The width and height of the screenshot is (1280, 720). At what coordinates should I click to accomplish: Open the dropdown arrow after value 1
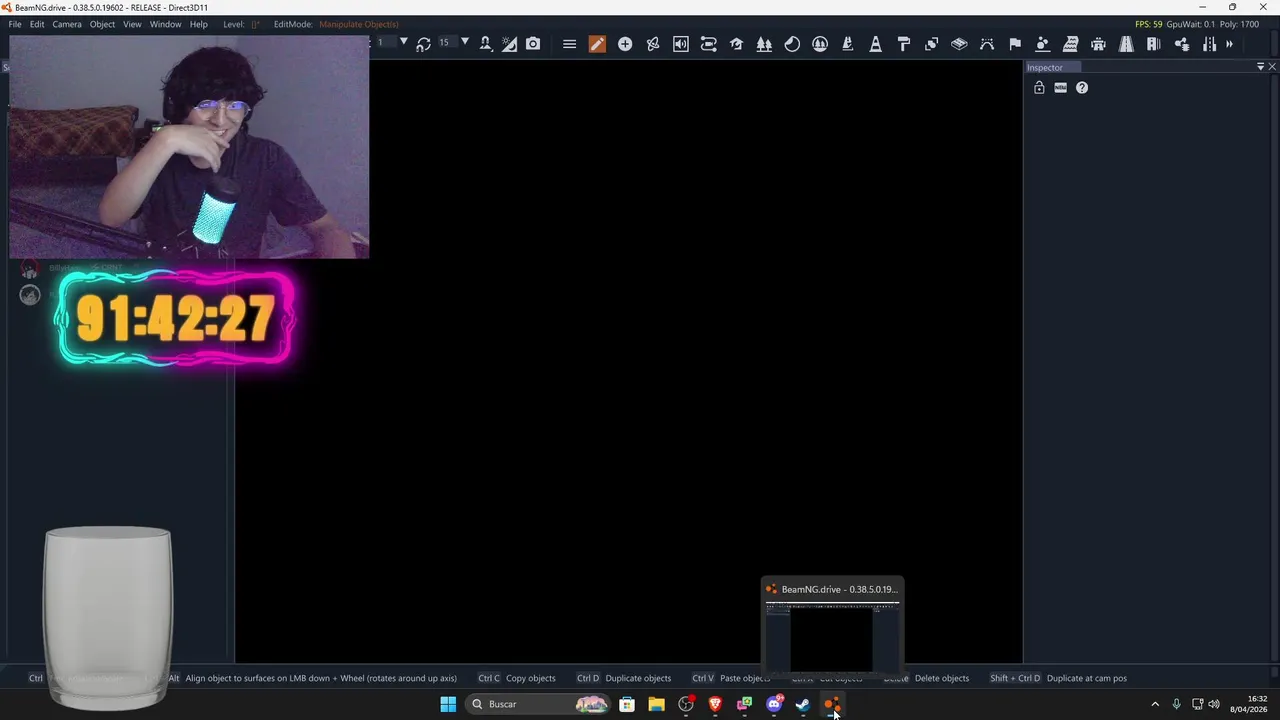point(403,42)
